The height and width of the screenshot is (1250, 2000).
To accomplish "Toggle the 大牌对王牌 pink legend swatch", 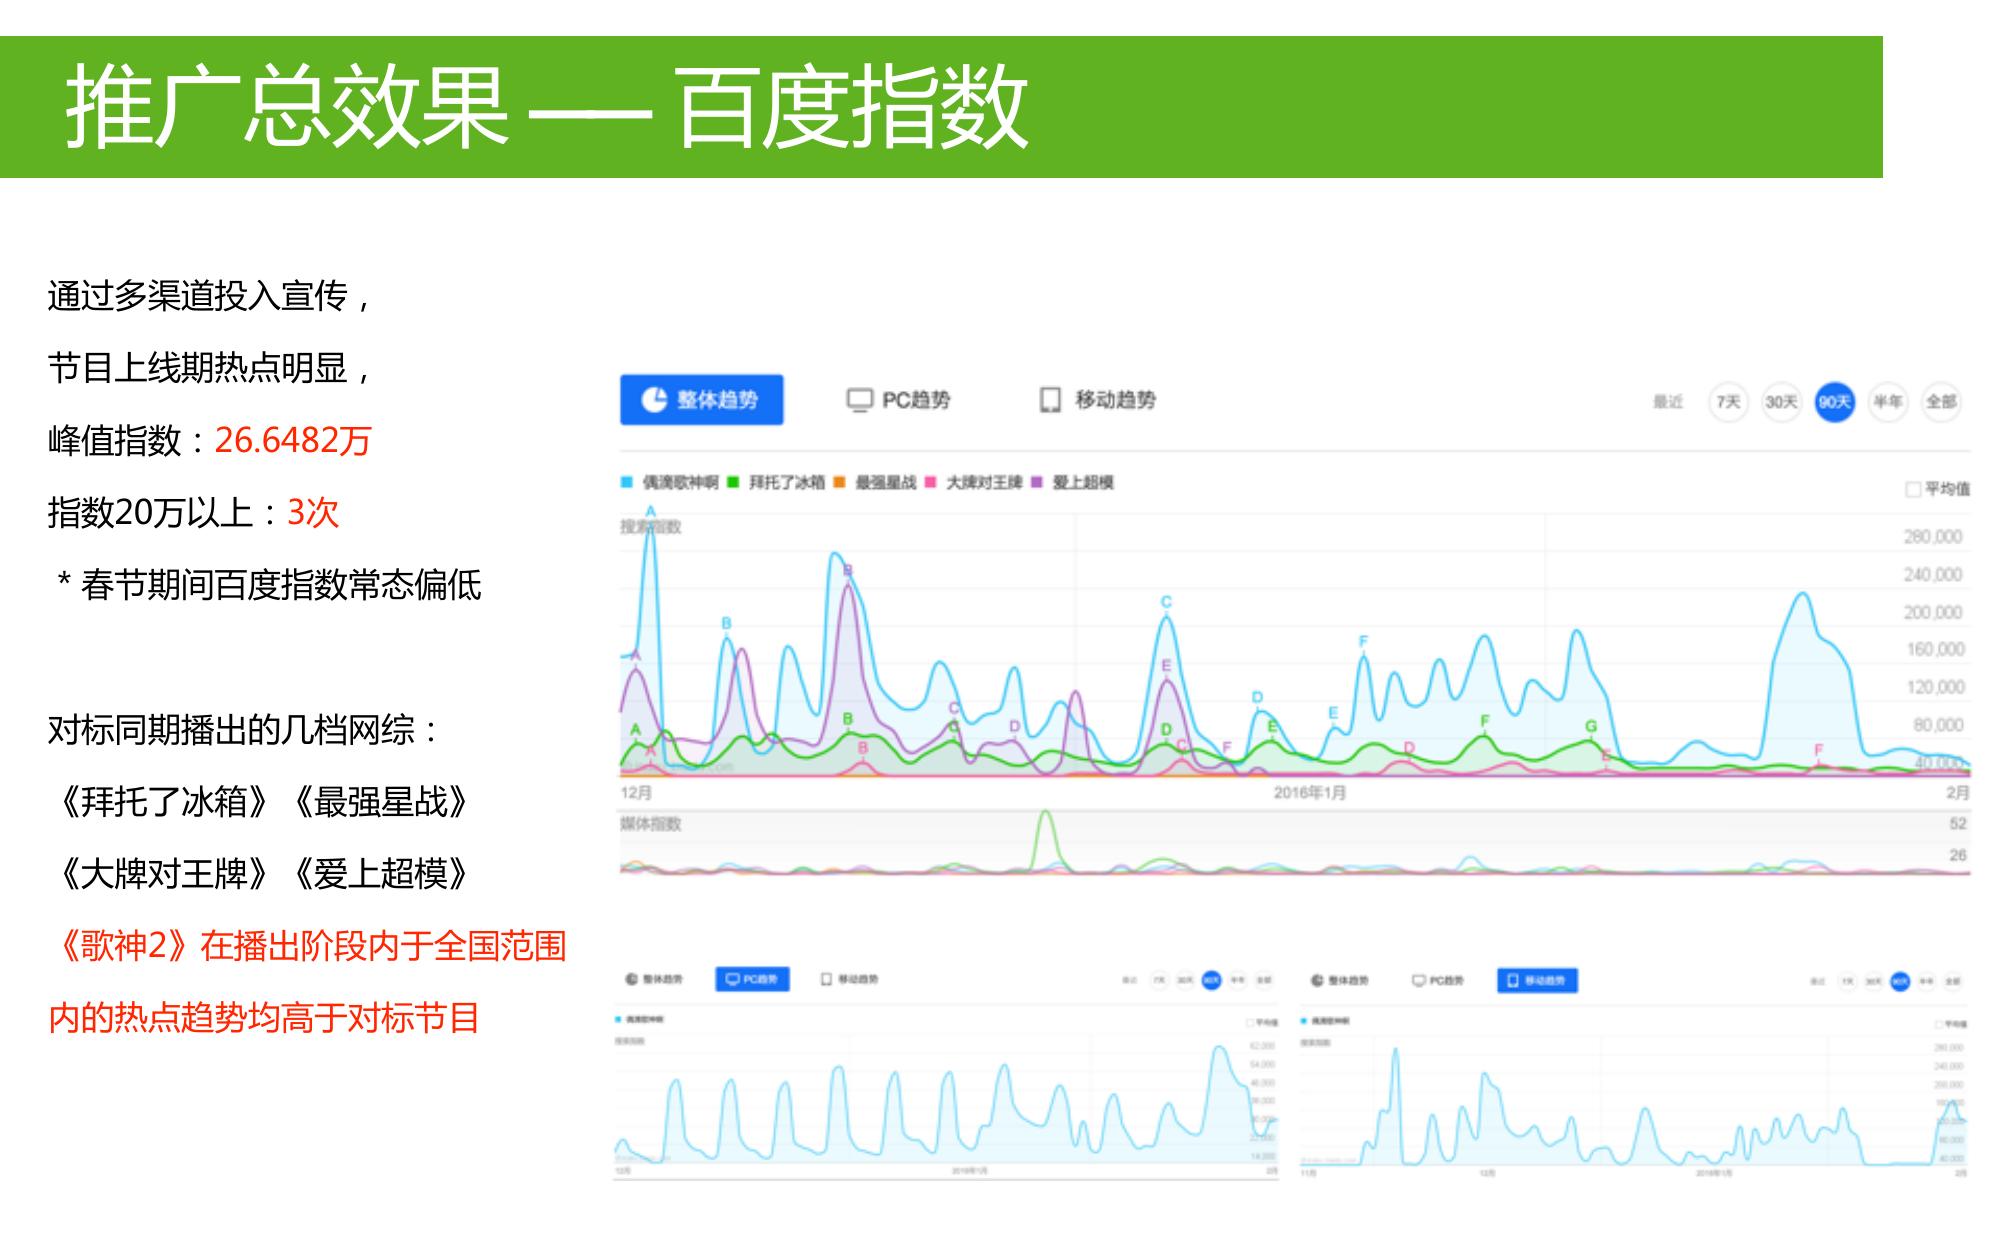I will [930, 482].
